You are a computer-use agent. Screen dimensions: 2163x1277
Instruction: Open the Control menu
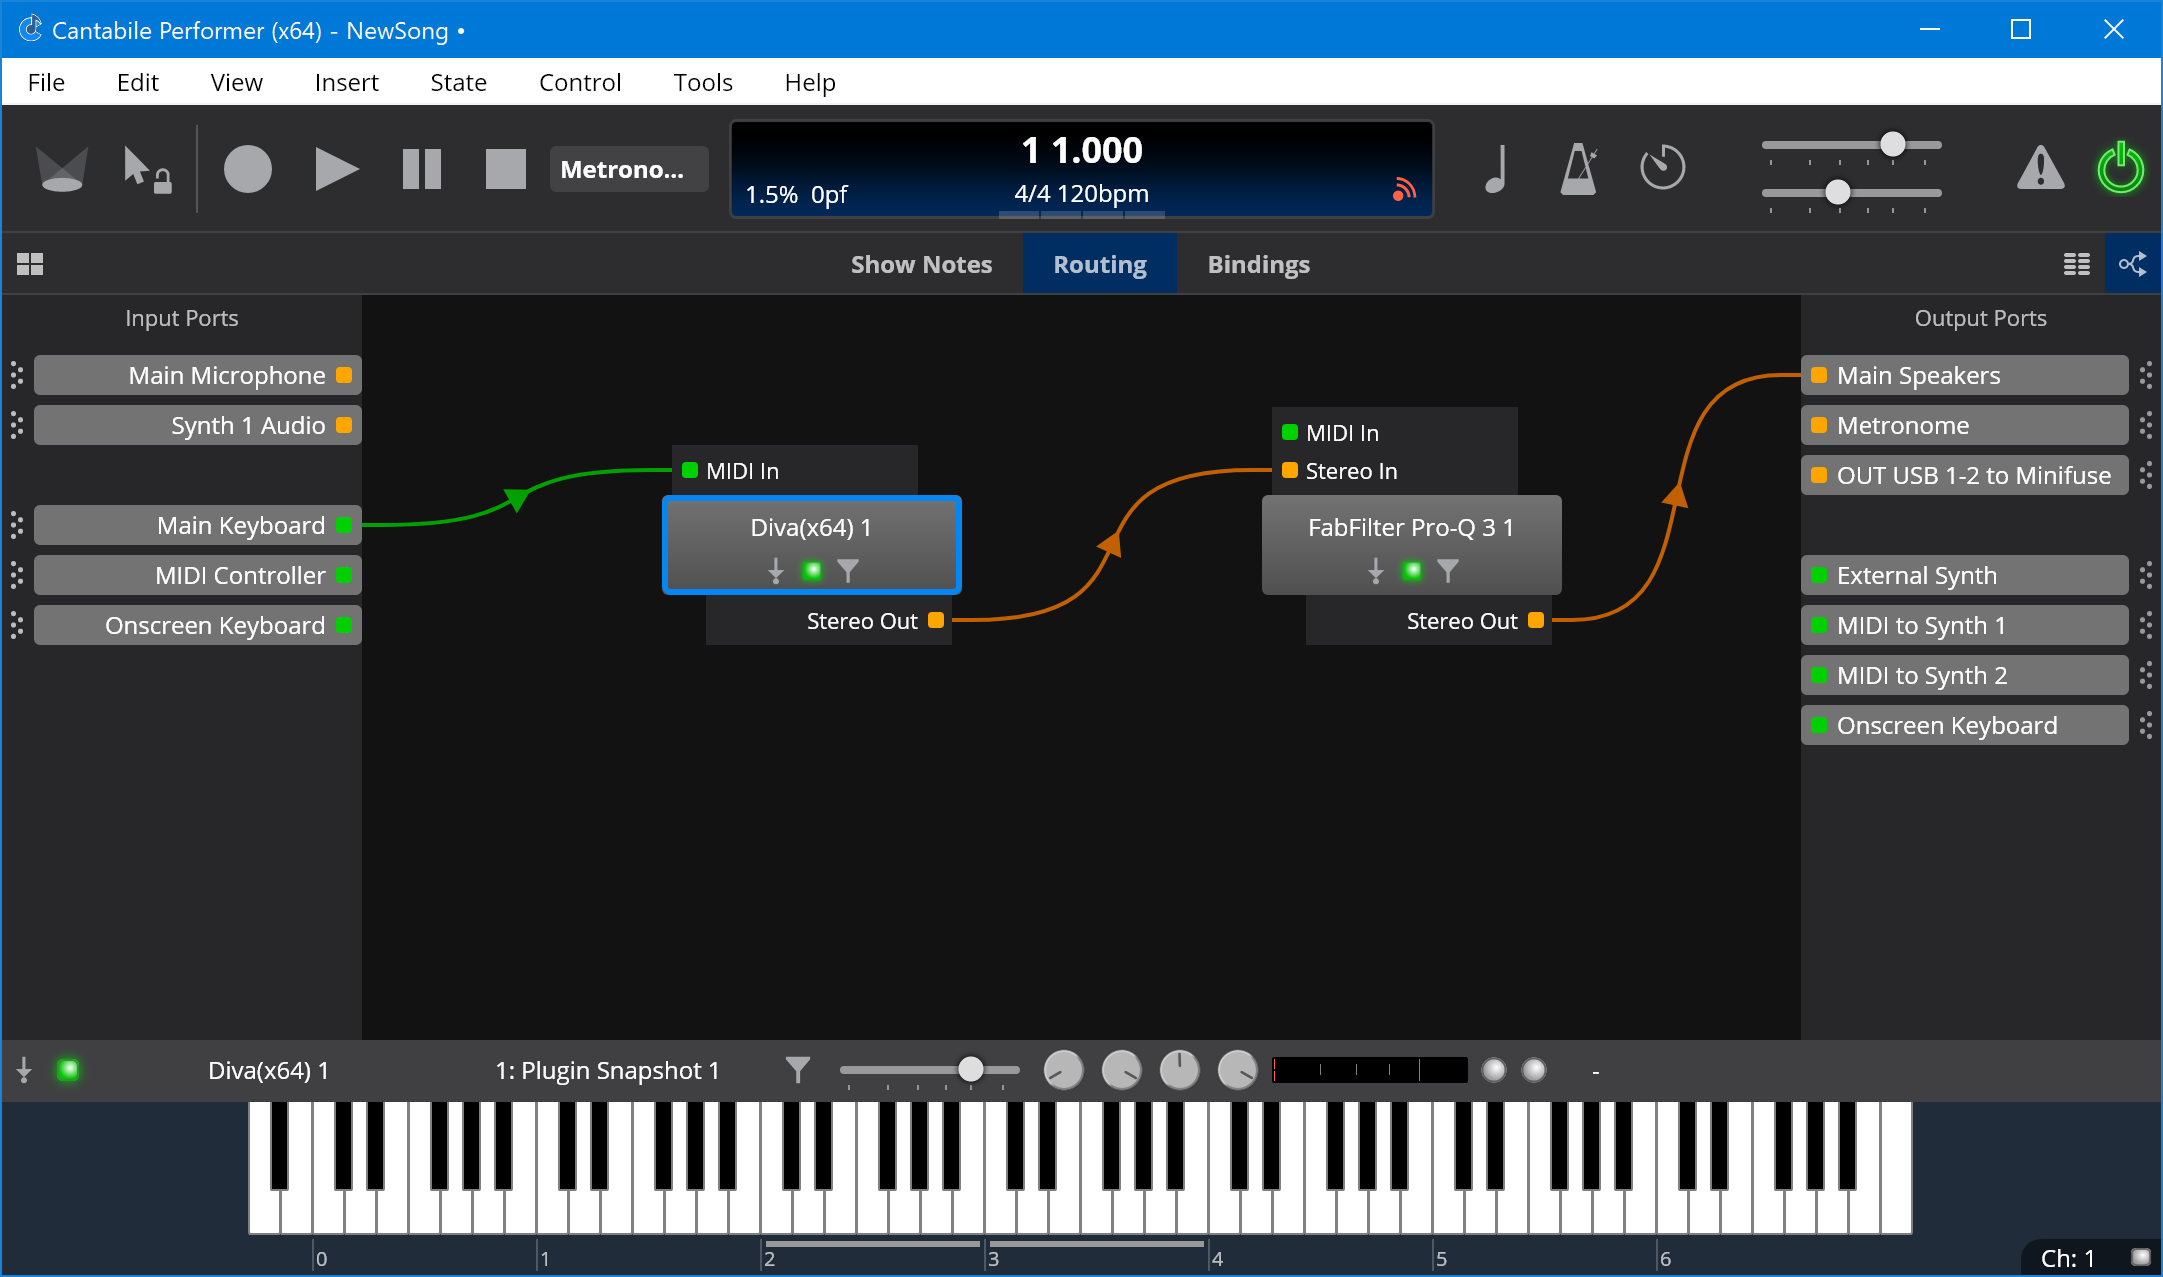pyautogui.click(x=579, y=82)
